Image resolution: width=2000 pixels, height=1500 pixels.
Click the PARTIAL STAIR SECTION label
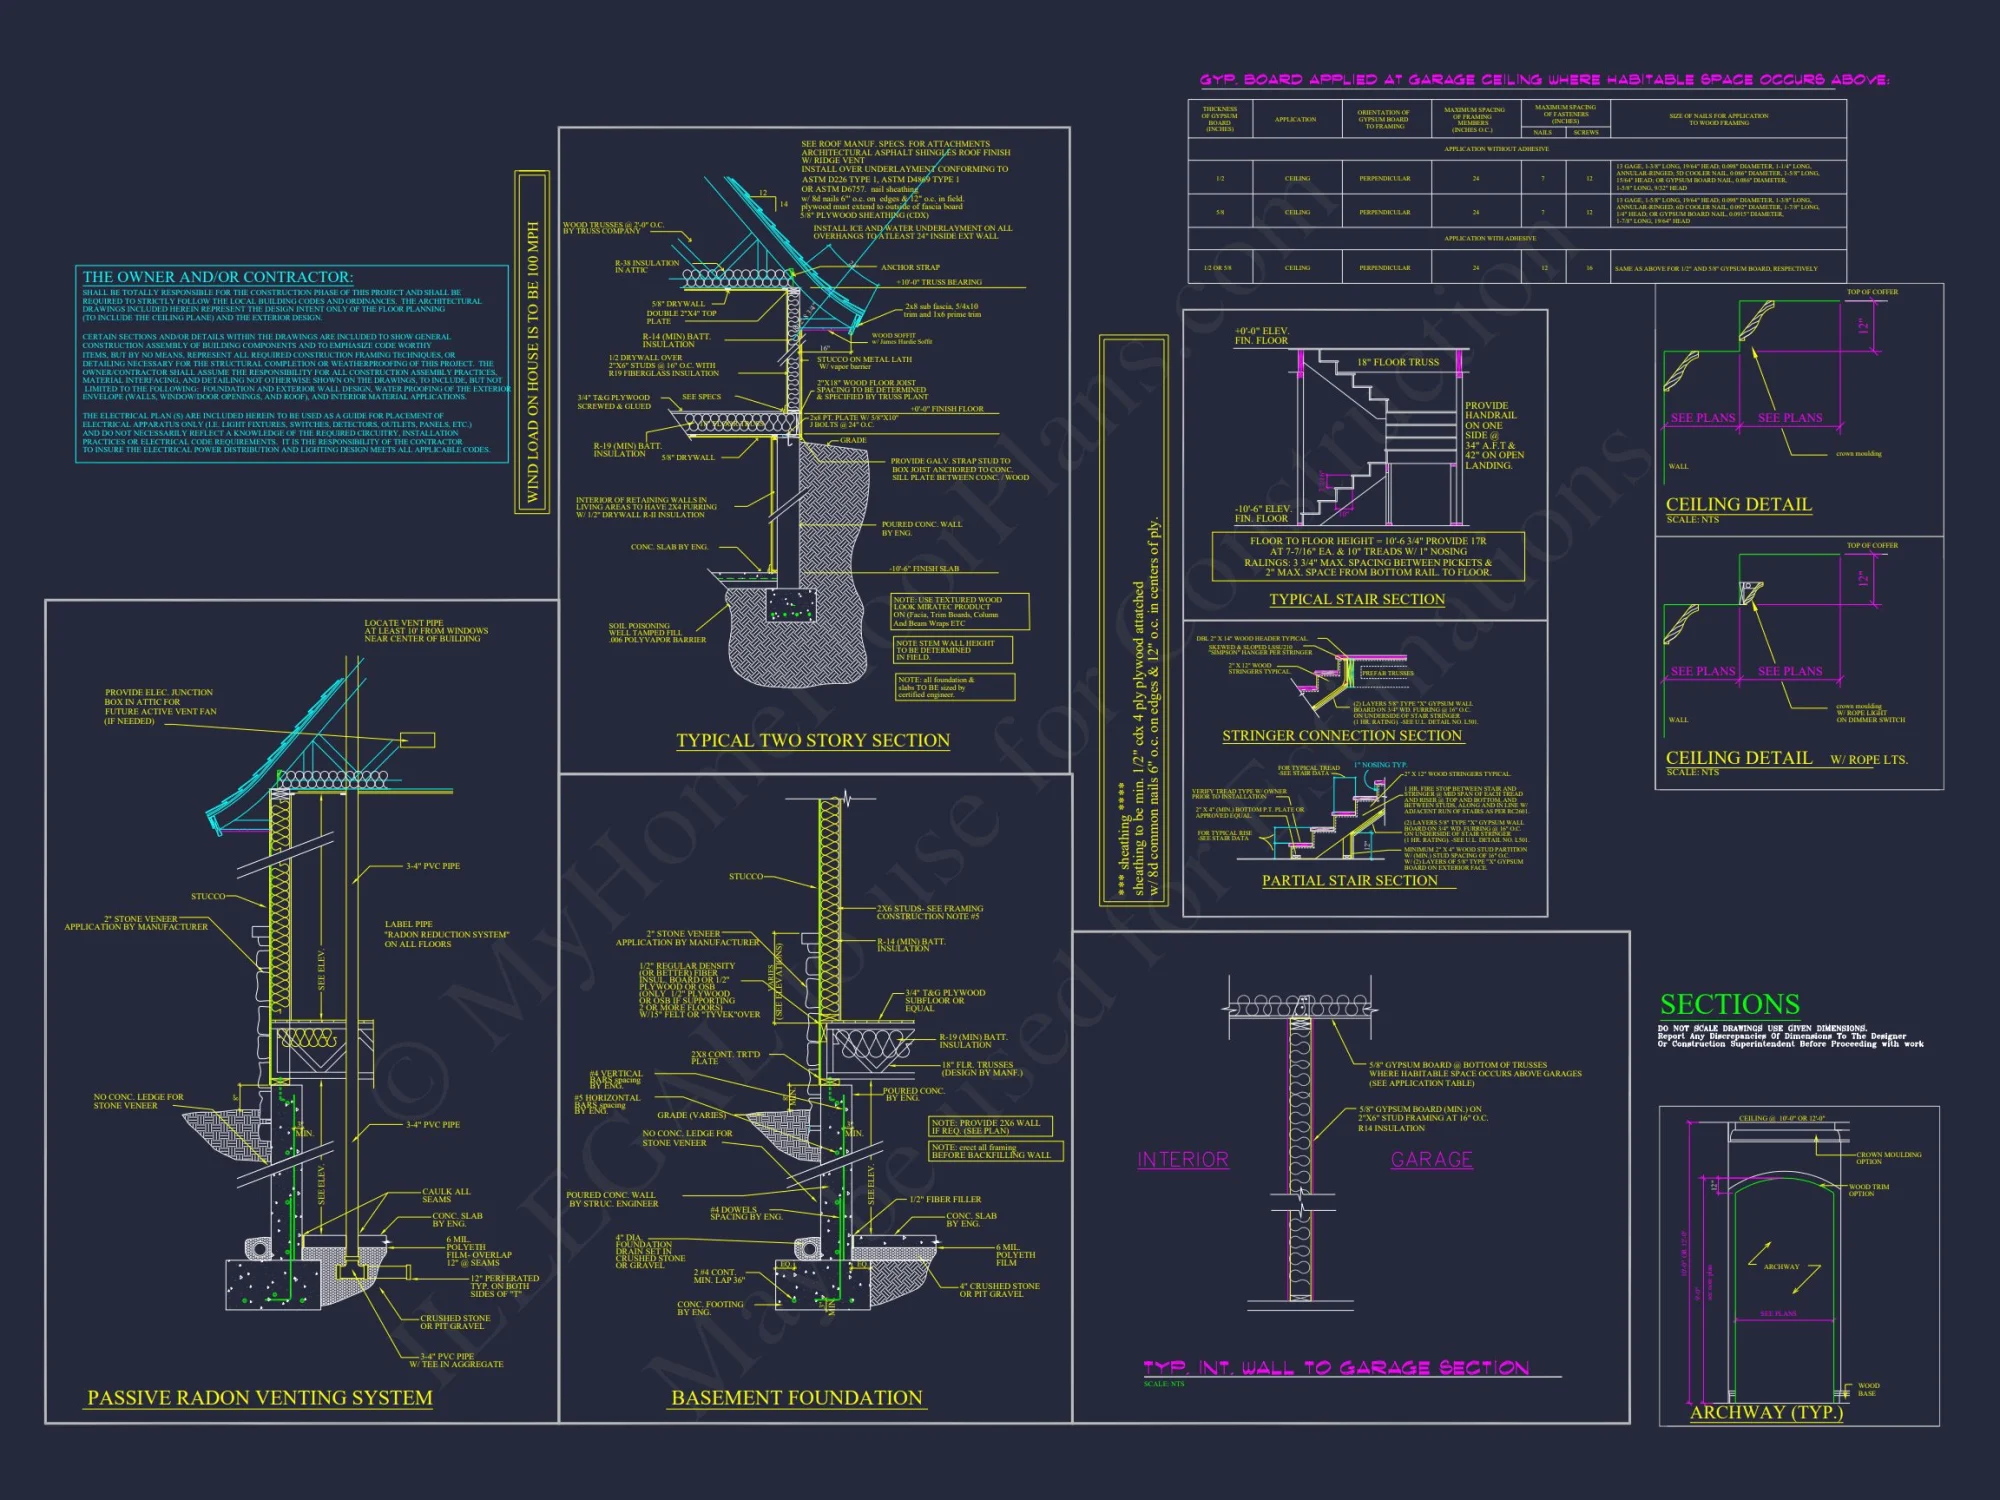[x=1350, y=881]
